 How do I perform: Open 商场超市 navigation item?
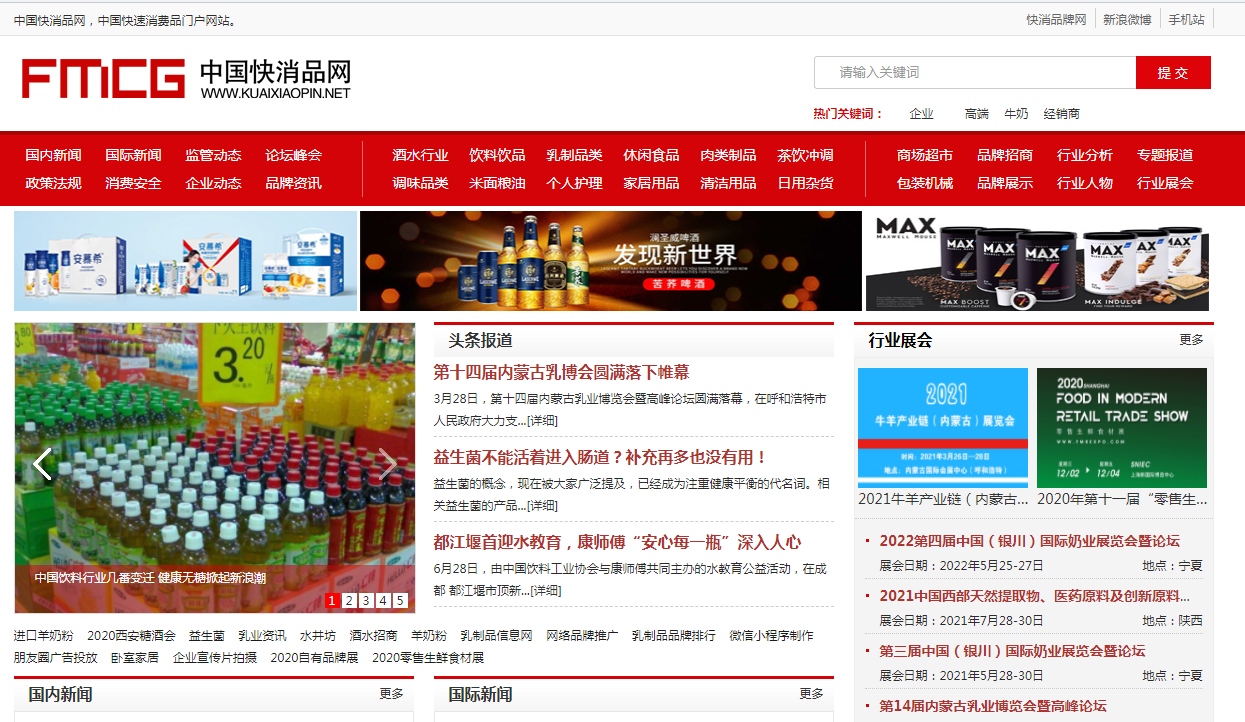[925, 155]
